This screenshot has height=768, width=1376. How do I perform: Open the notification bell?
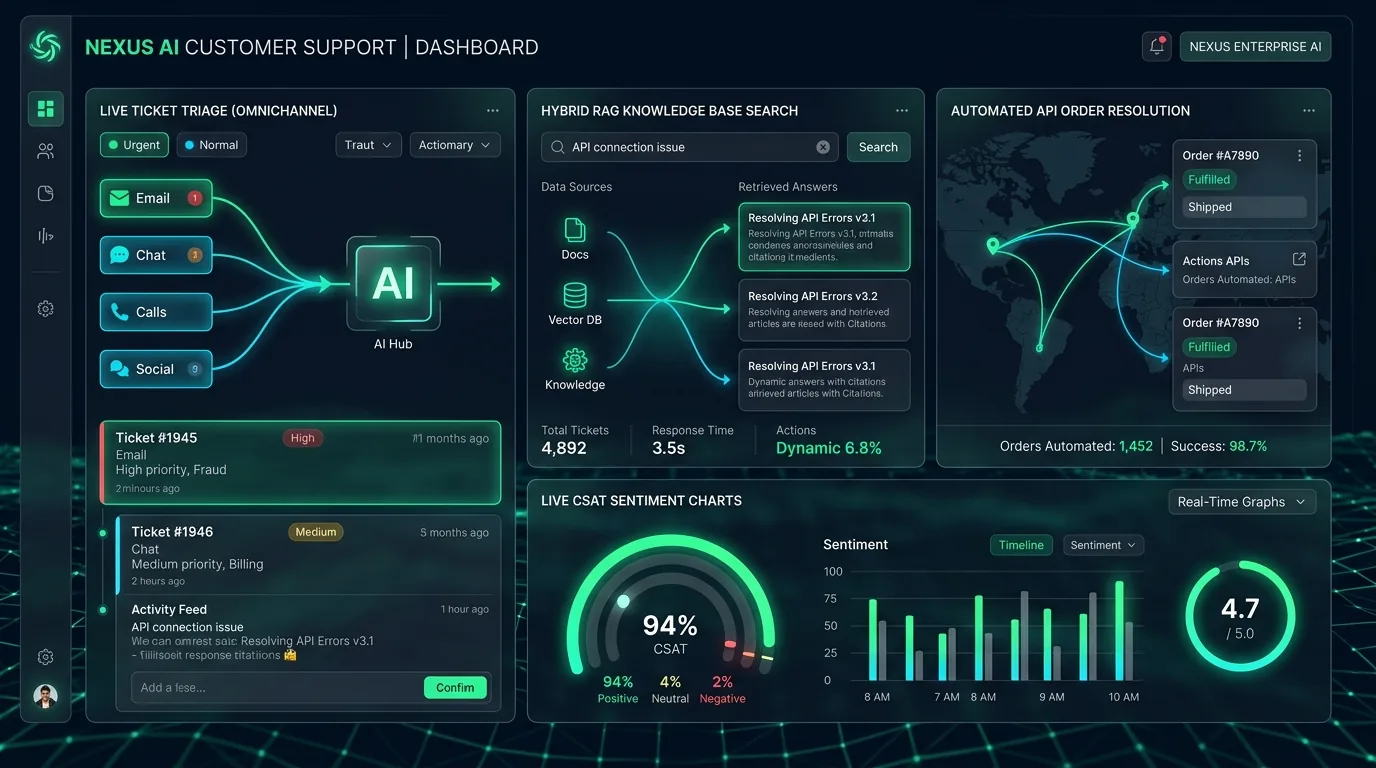[1156, 46]
